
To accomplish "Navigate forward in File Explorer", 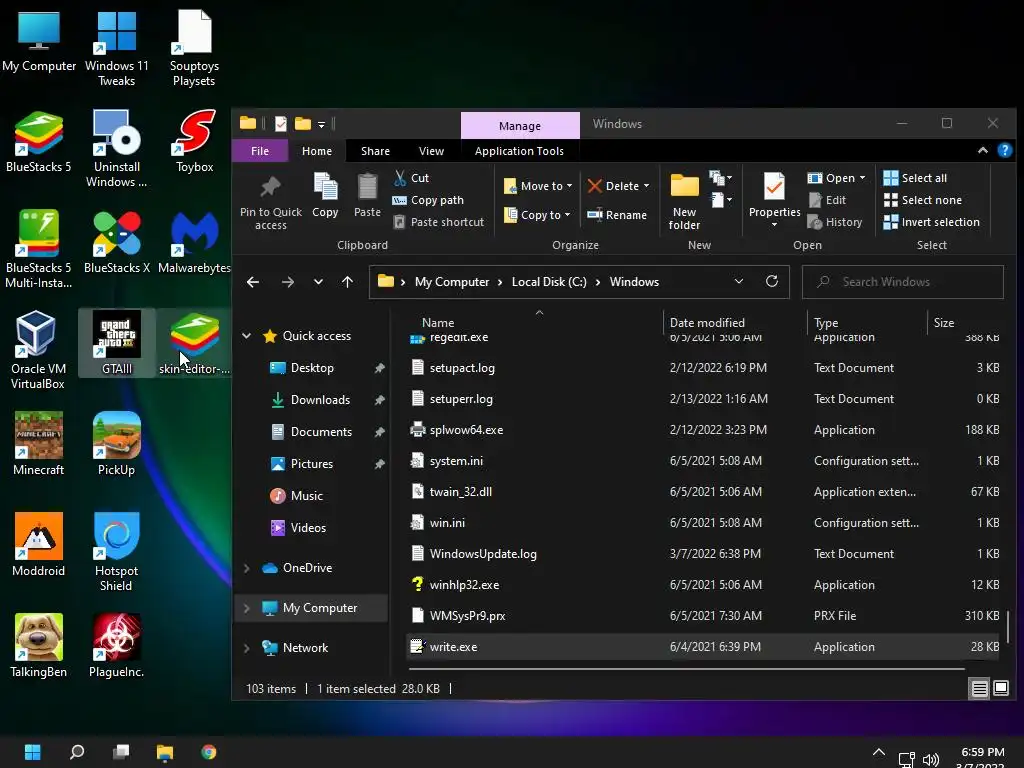I will click(x=287, y=282).
